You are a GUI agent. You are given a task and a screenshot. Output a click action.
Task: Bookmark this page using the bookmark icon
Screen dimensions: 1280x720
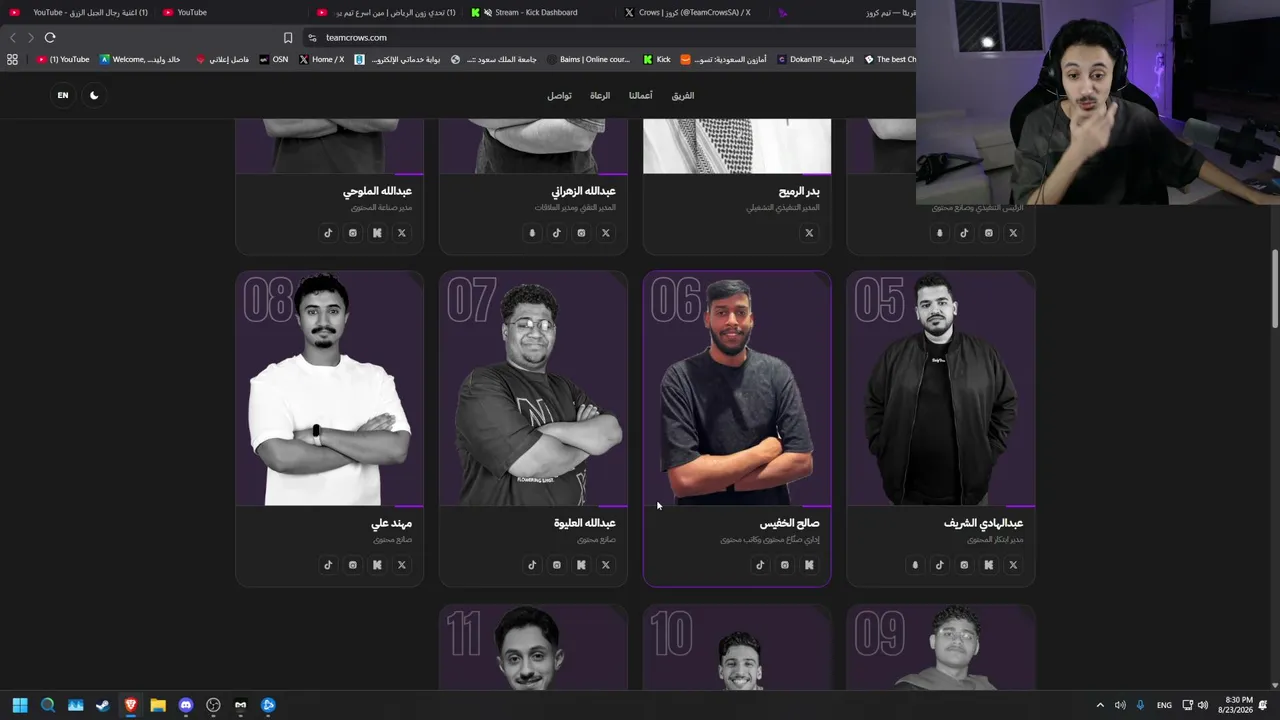point(288,38)
